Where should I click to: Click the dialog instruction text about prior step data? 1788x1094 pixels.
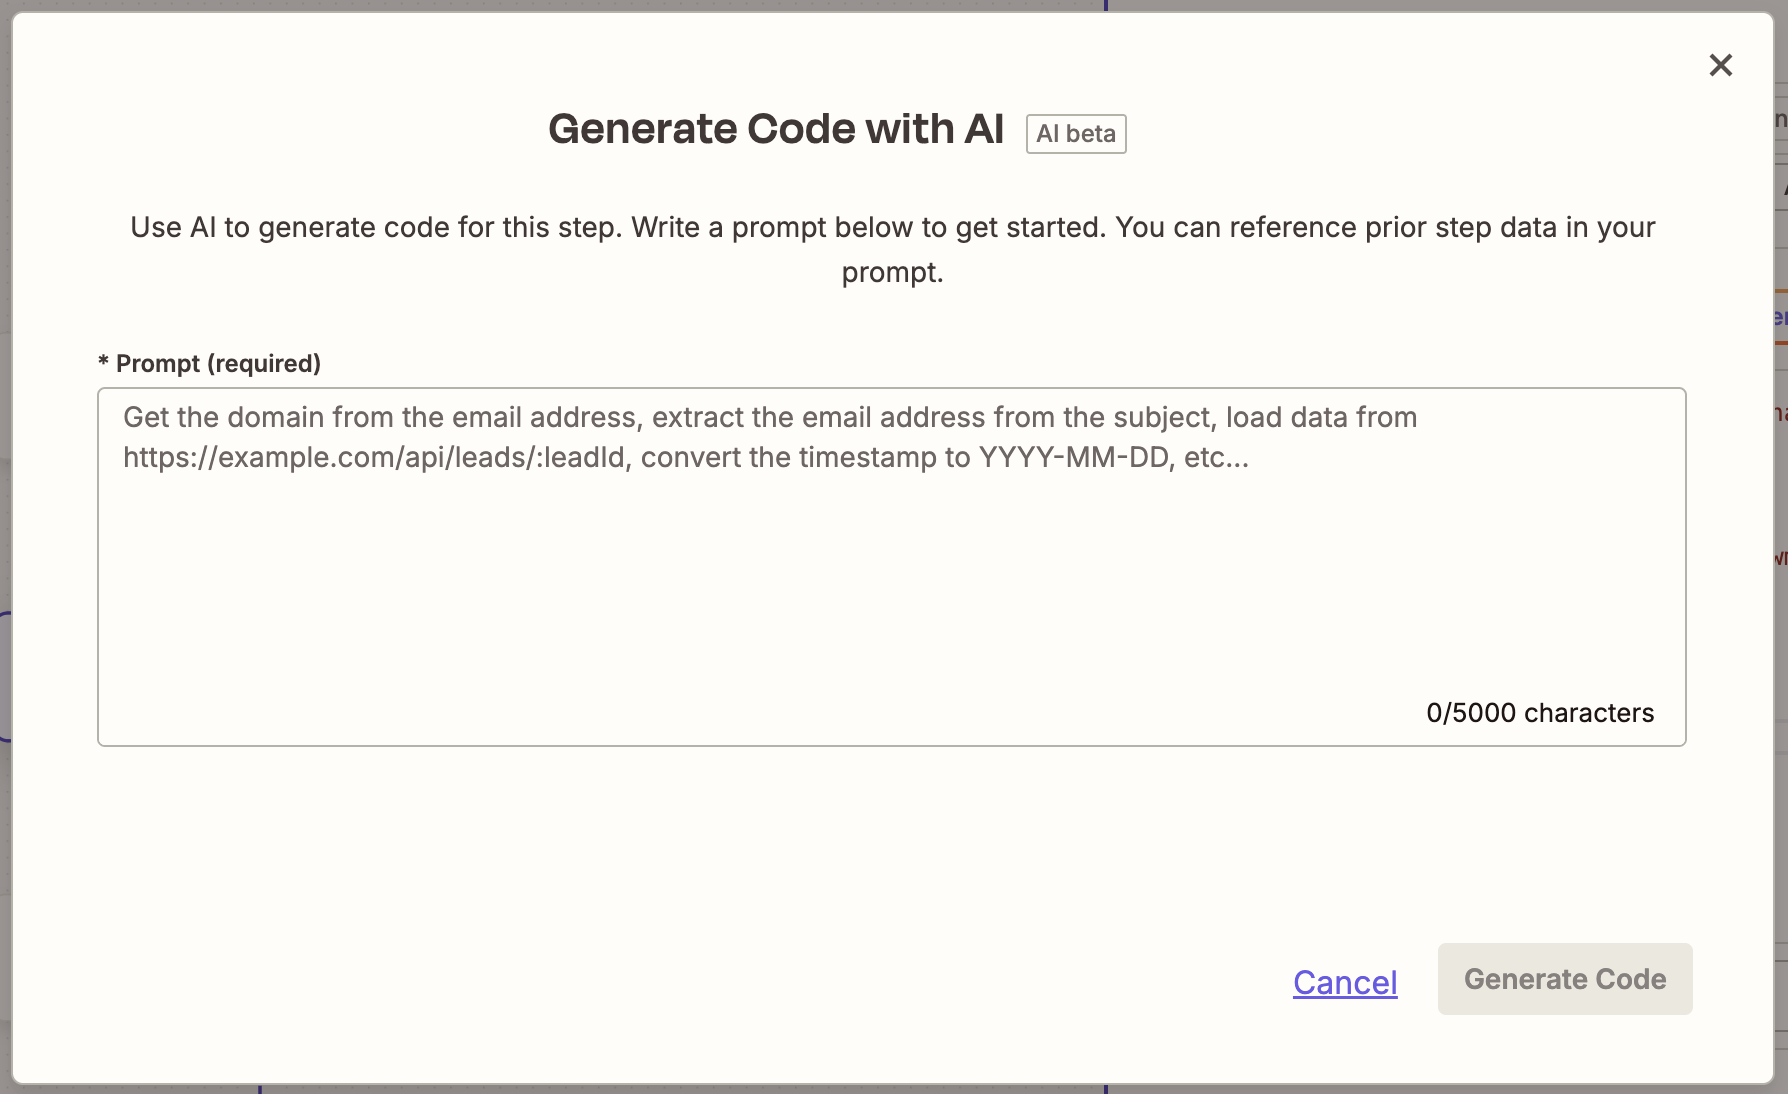(892, 249)
